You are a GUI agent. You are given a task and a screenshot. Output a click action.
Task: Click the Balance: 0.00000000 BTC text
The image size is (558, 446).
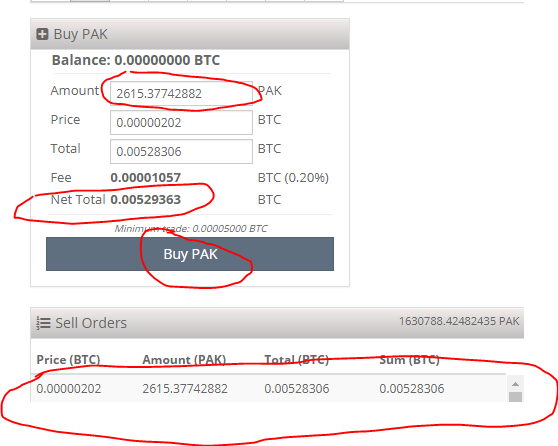tap(136, 60)
